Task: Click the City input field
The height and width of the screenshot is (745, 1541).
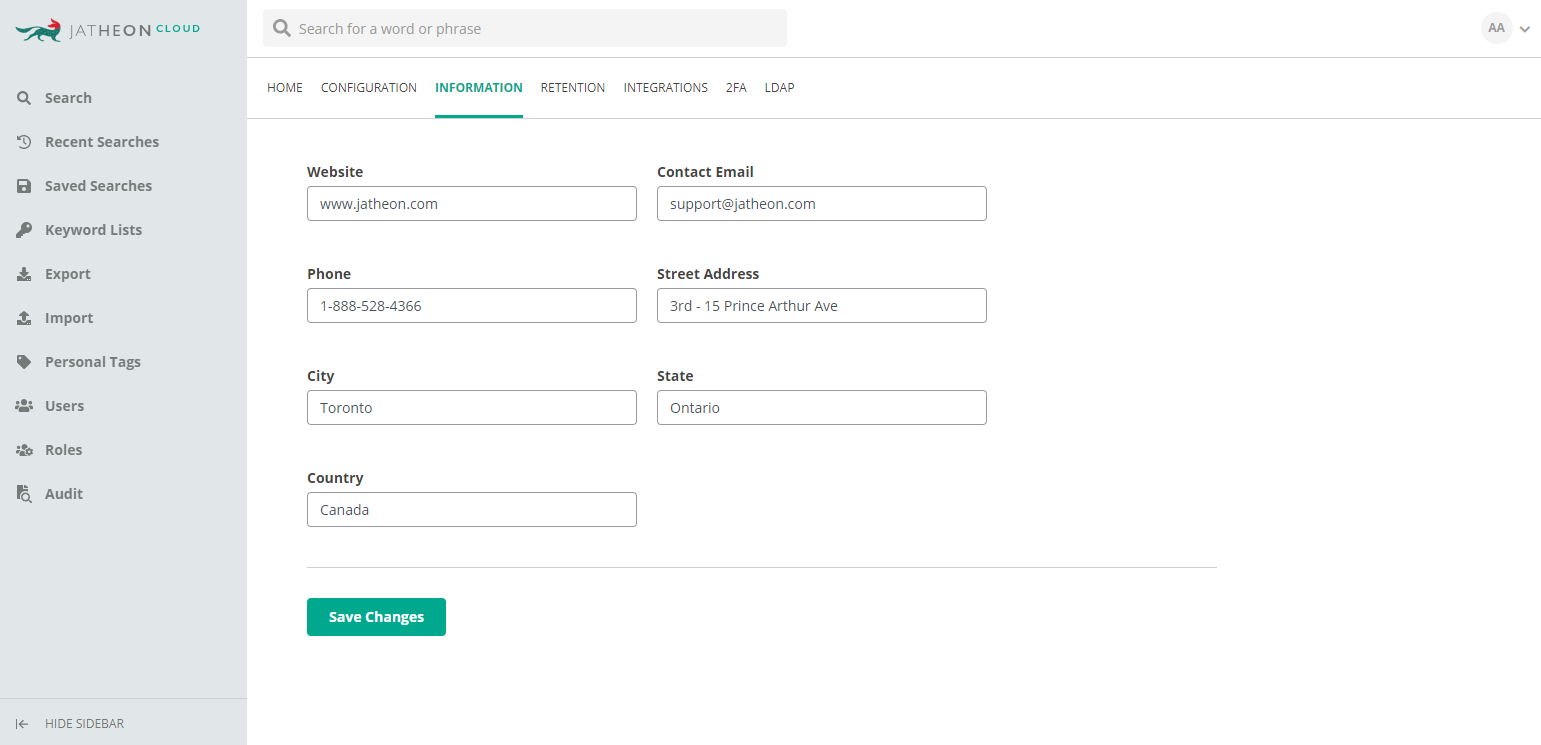Action: (x=472, y=408)
